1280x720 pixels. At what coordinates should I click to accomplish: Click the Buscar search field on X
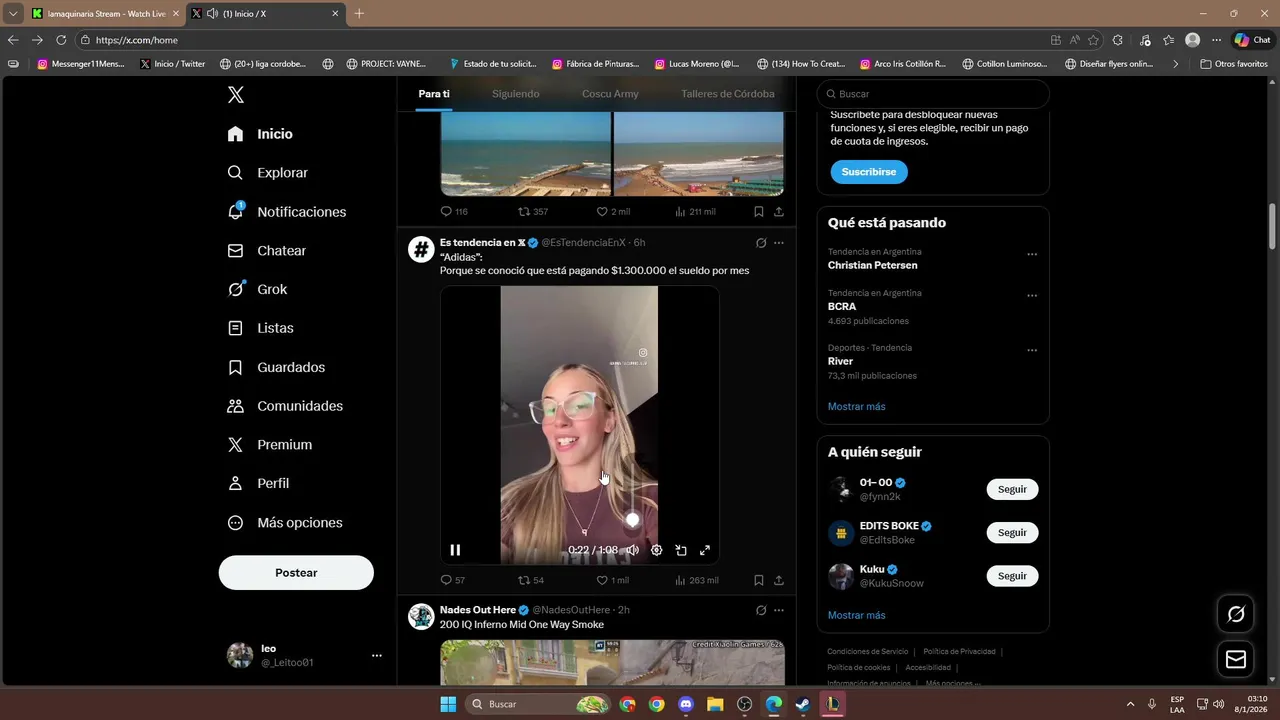click(933, 94)
